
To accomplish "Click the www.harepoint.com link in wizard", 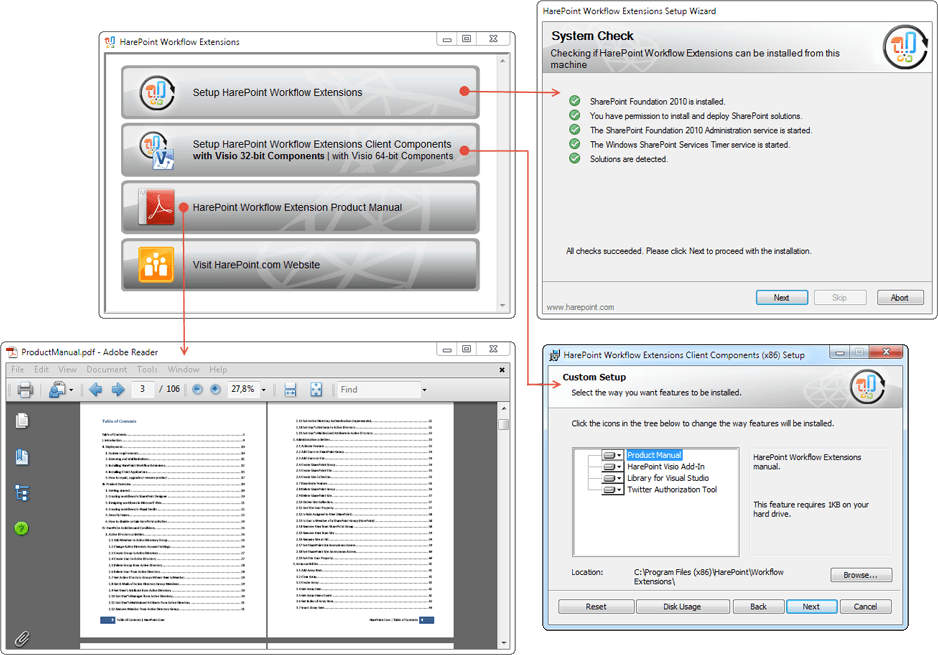I will pos(580,307).
